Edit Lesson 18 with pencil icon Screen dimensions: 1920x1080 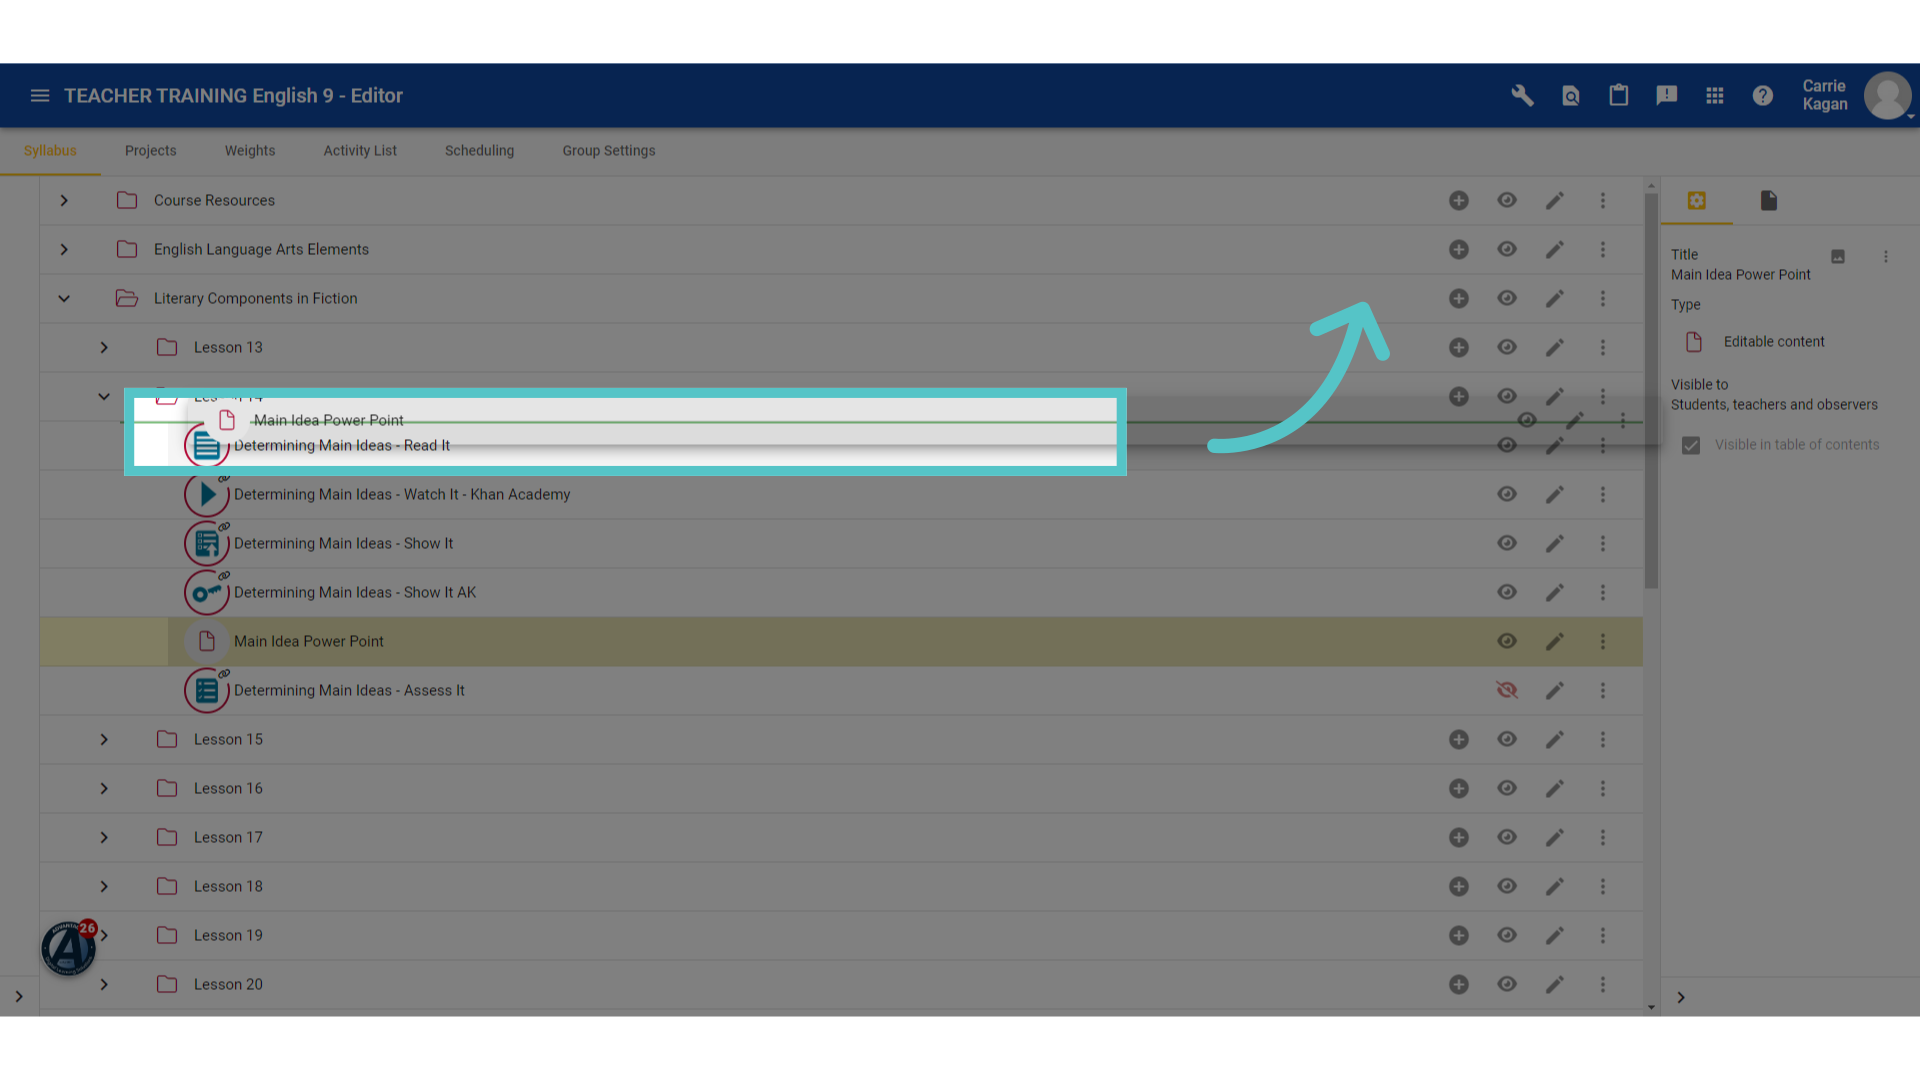(x=1554, y=887)
